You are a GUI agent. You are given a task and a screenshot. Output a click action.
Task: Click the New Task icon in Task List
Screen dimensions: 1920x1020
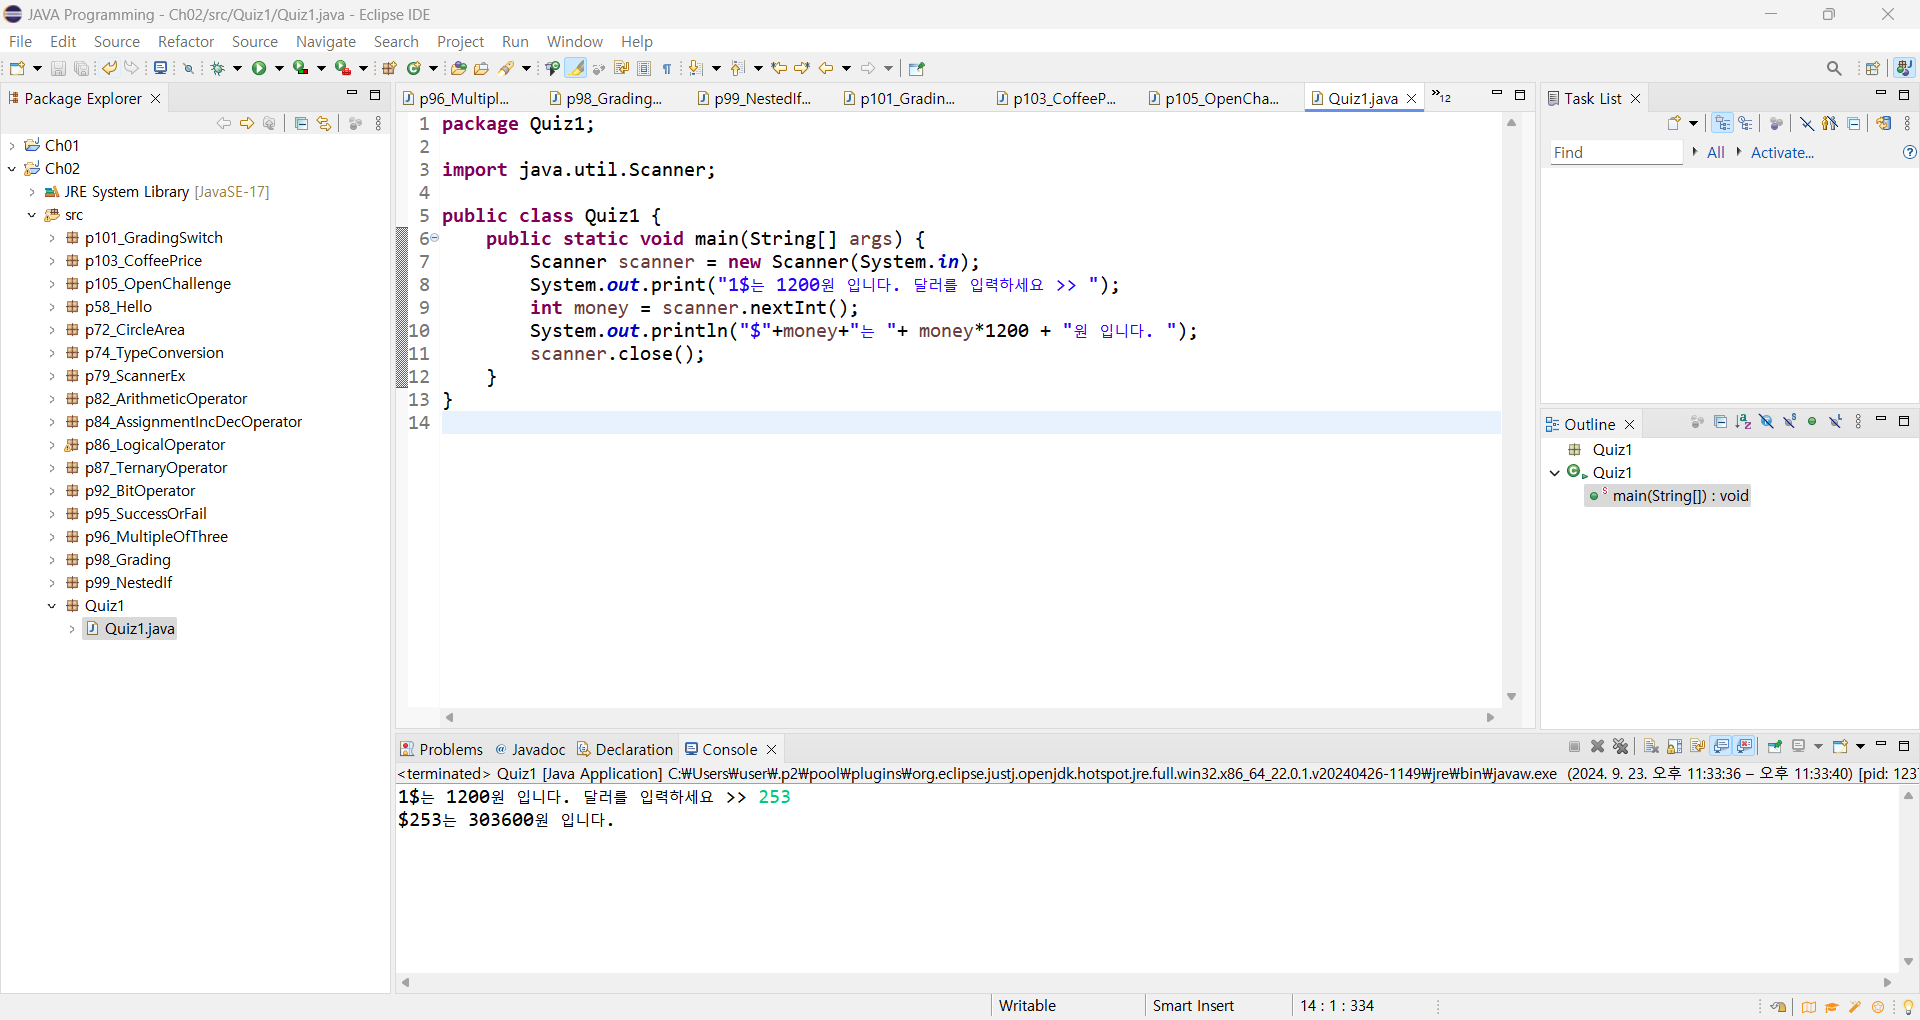(x=1674, y=123)
